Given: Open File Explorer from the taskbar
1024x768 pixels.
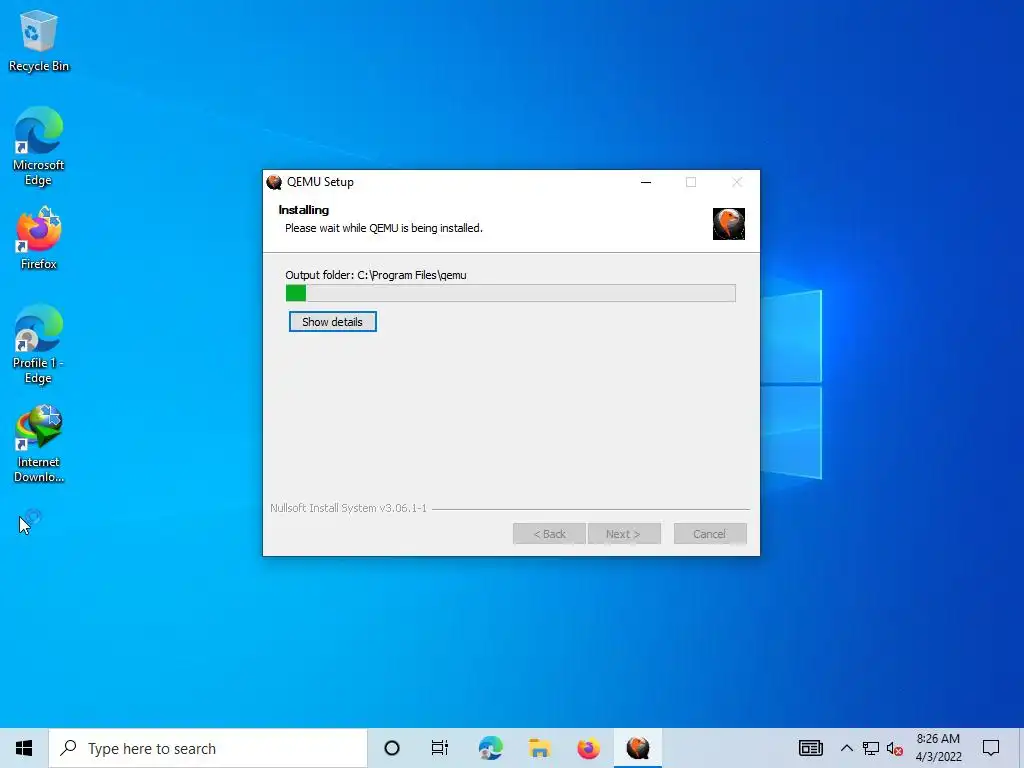Looking at the screenshot, I should 539,748.
